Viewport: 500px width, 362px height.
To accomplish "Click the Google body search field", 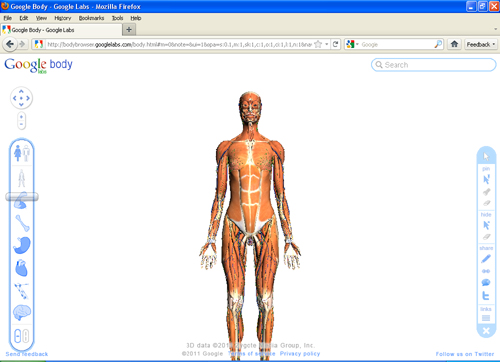I will pos(434,65).
